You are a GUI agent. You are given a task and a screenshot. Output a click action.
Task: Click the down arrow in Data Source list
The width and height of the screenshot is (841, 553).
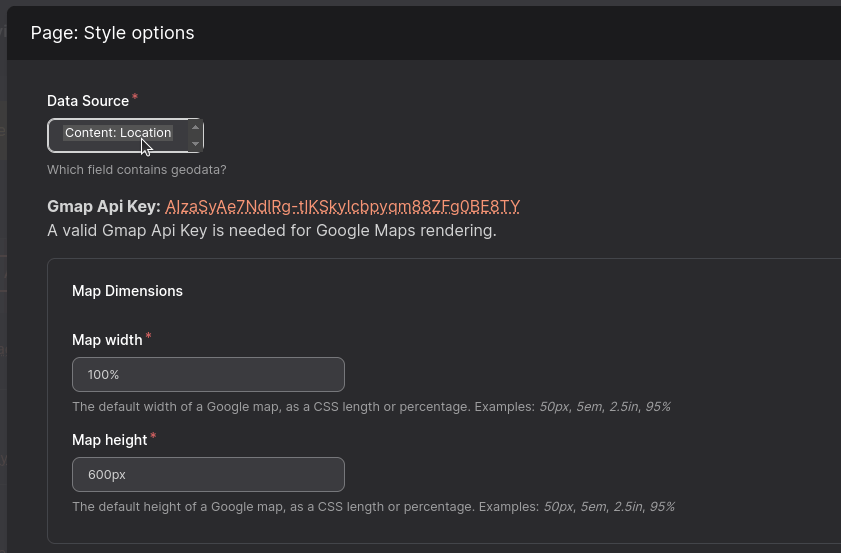pyautogui.click(x=195, y=144)
